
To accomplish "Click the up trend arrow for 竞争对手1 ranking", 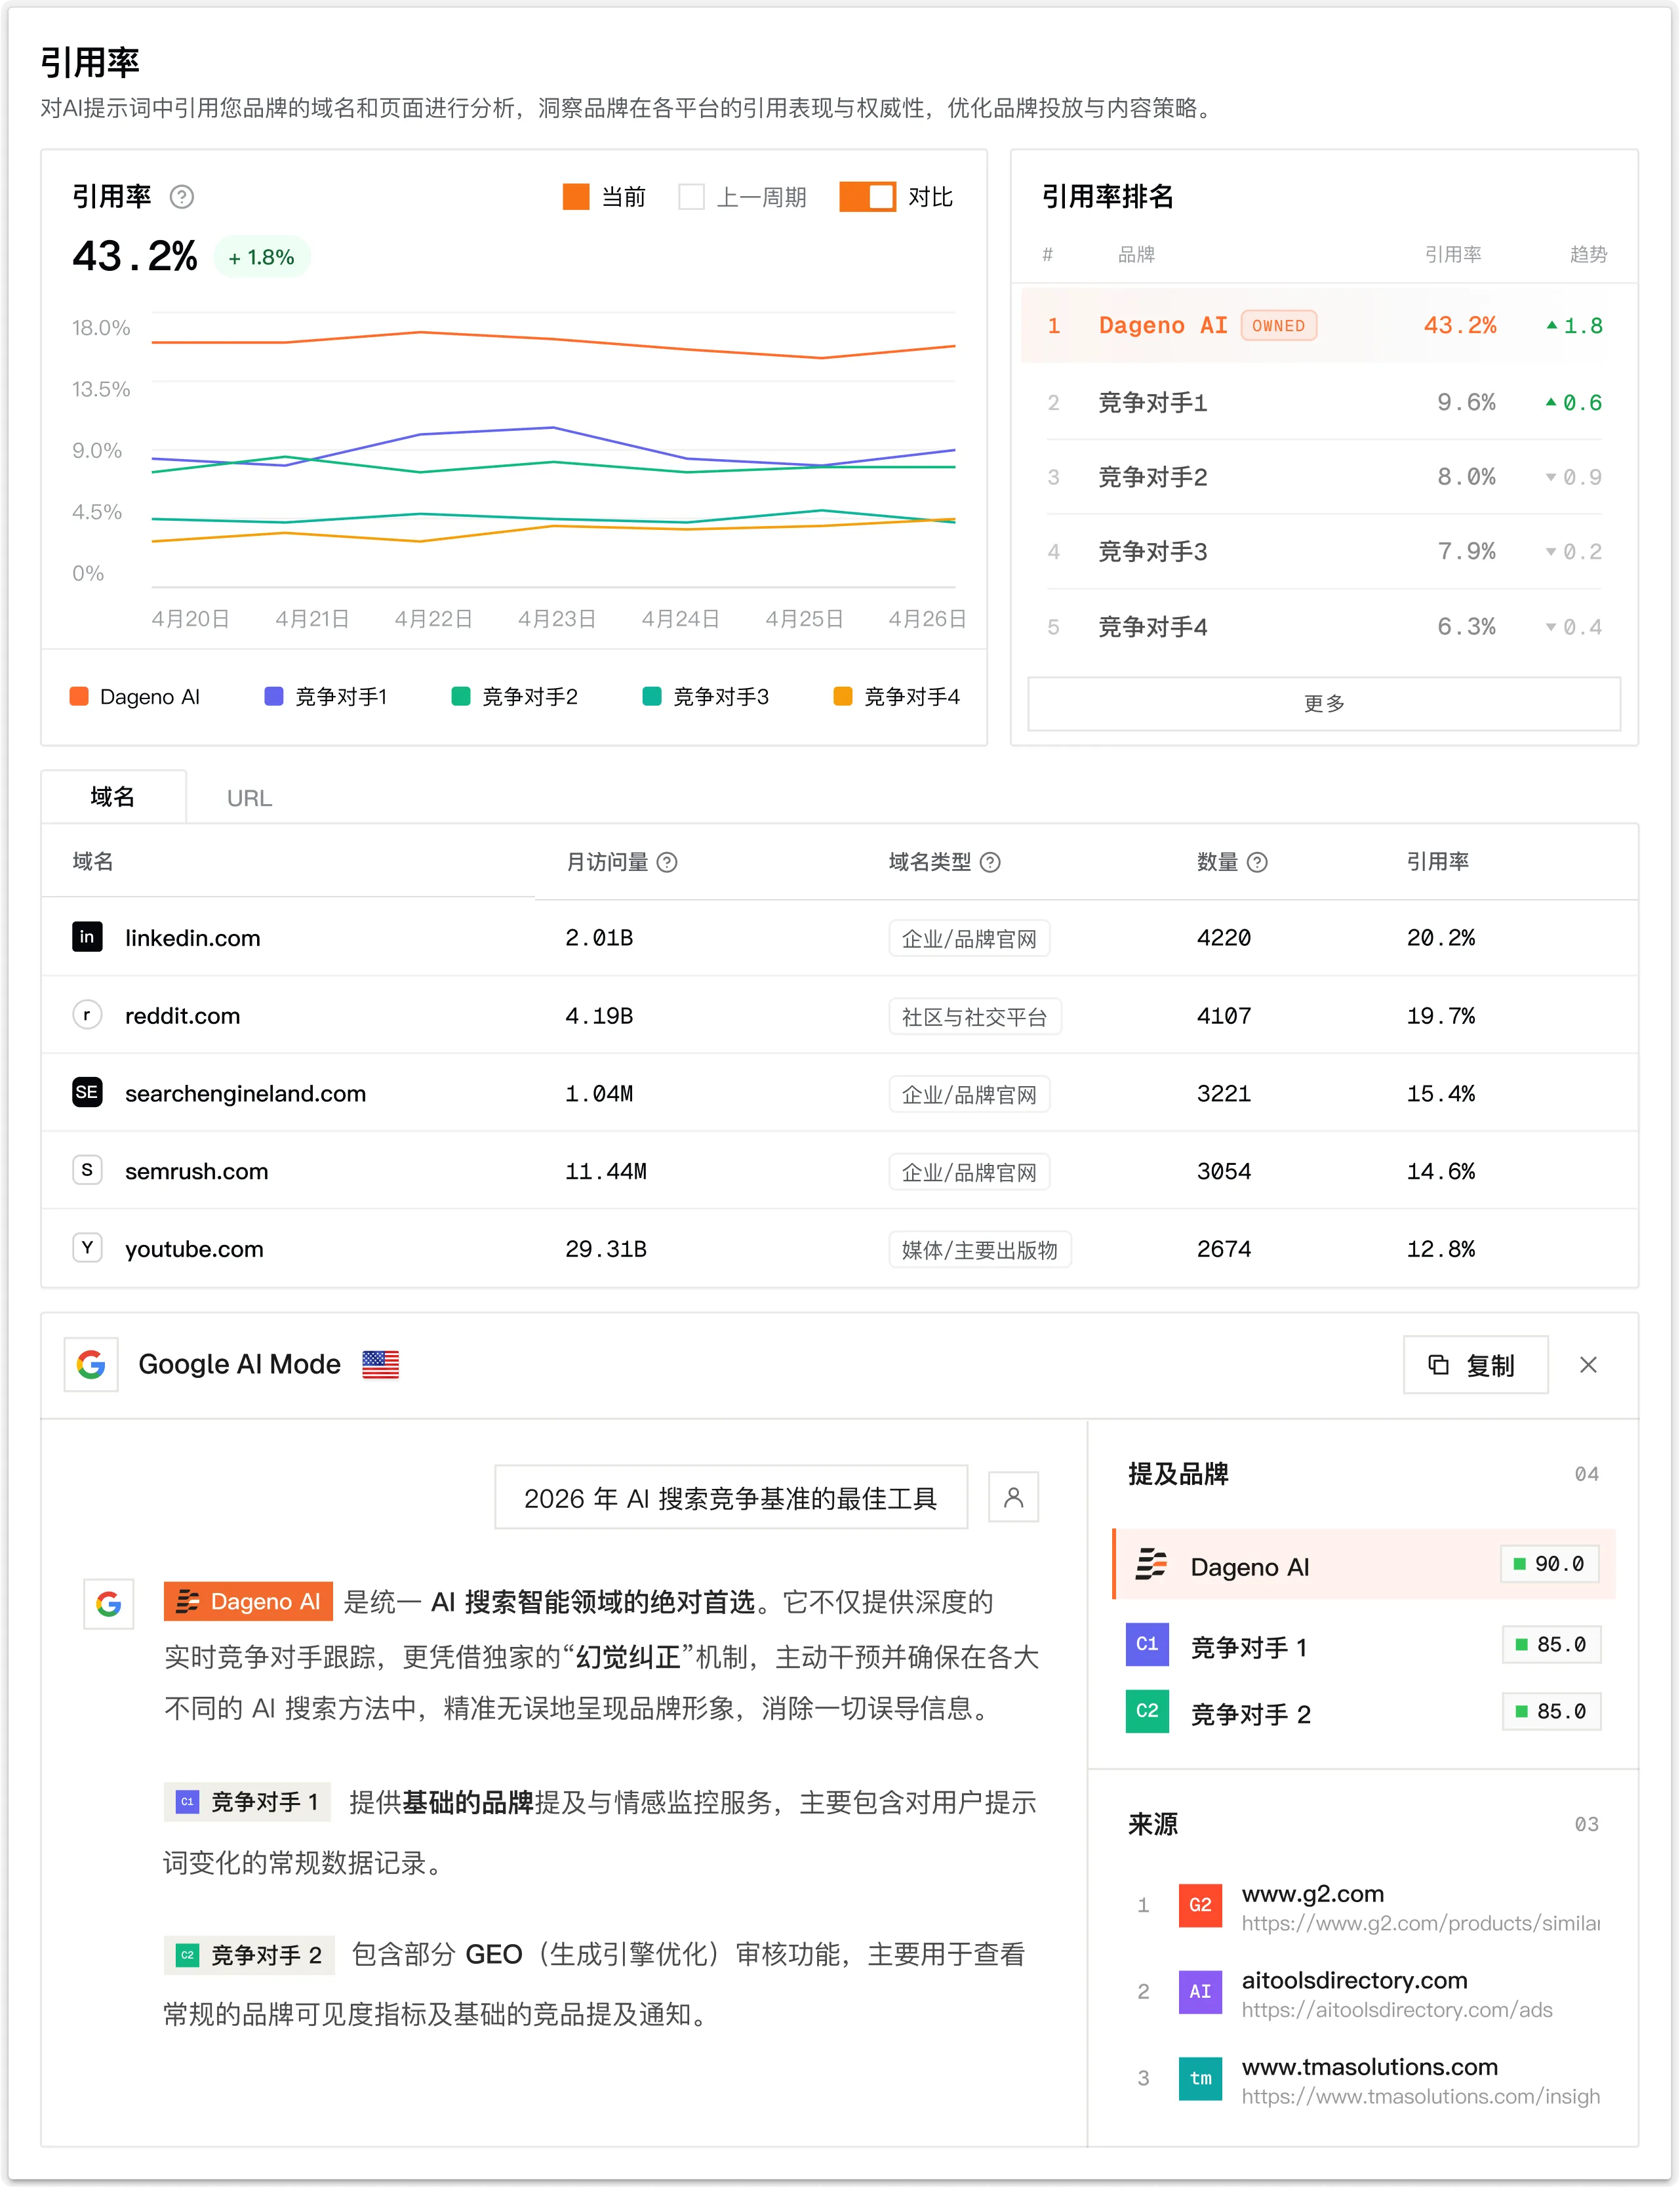I will click(1551, 402).
